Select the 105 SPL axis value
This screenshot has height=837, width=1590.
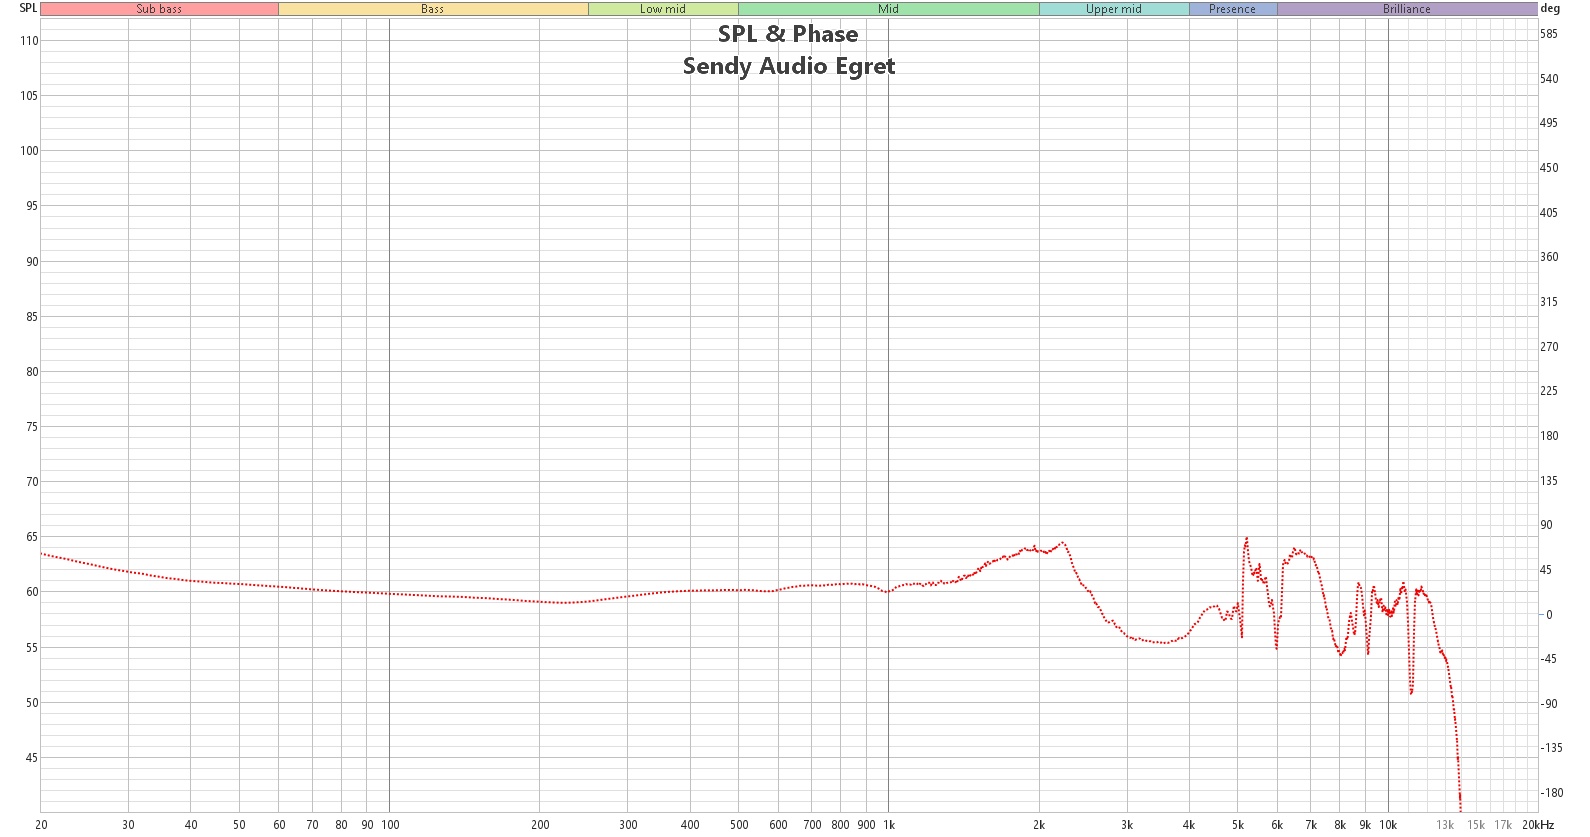tap(29, 96)
